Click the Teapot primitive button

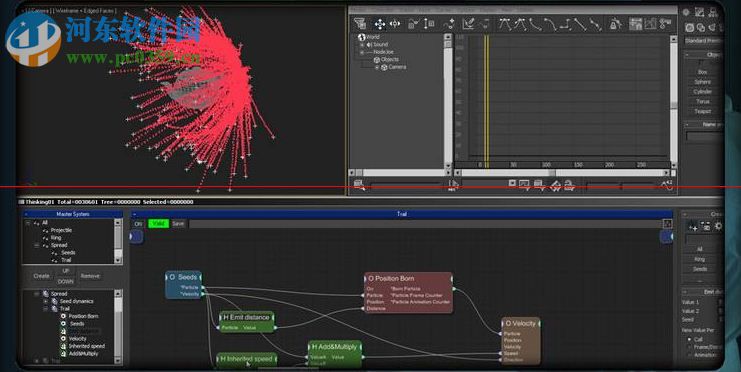pos(703,112)
